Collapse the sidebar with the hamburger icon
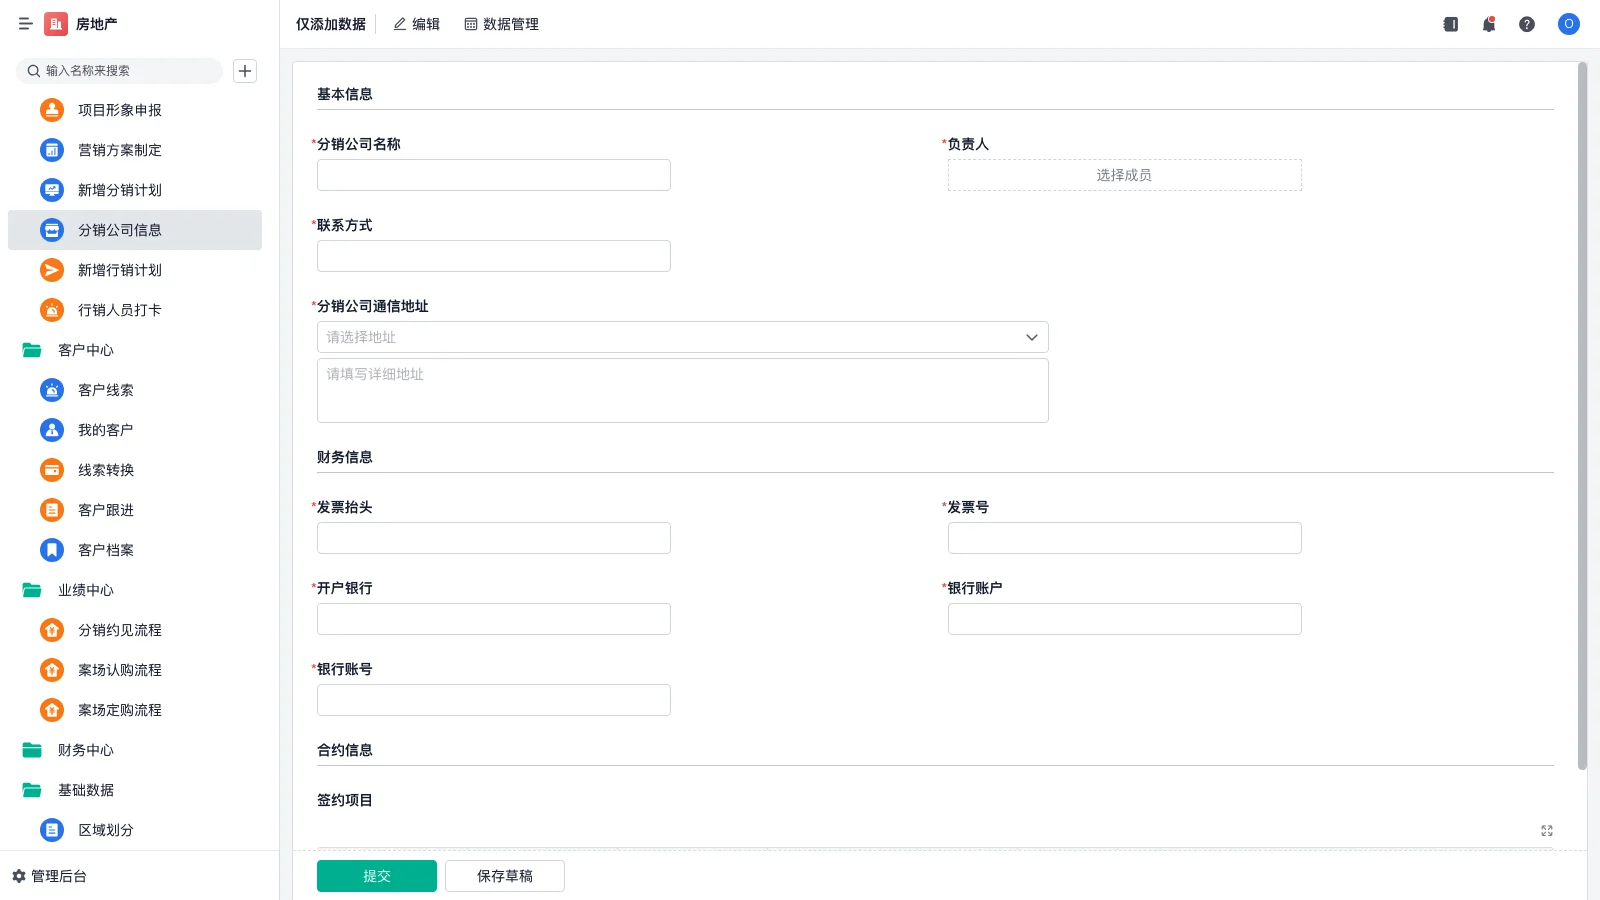The image size is (1600, 900). tap(26, 24)
